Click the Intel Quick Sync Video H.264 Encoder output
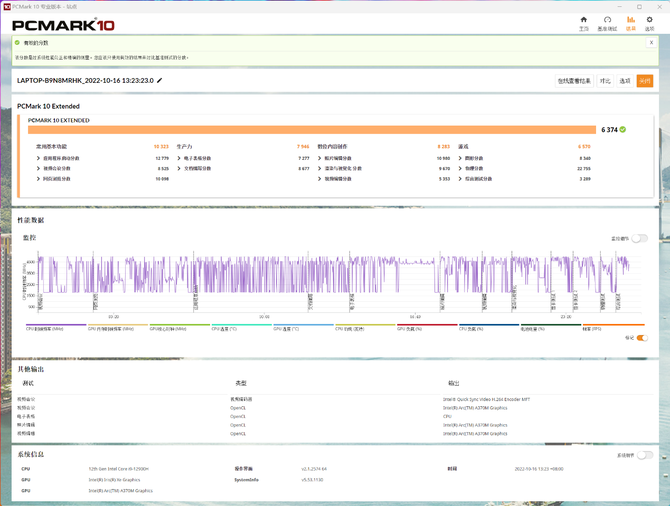Screen dimensions: 670x506 coord(486,399)
